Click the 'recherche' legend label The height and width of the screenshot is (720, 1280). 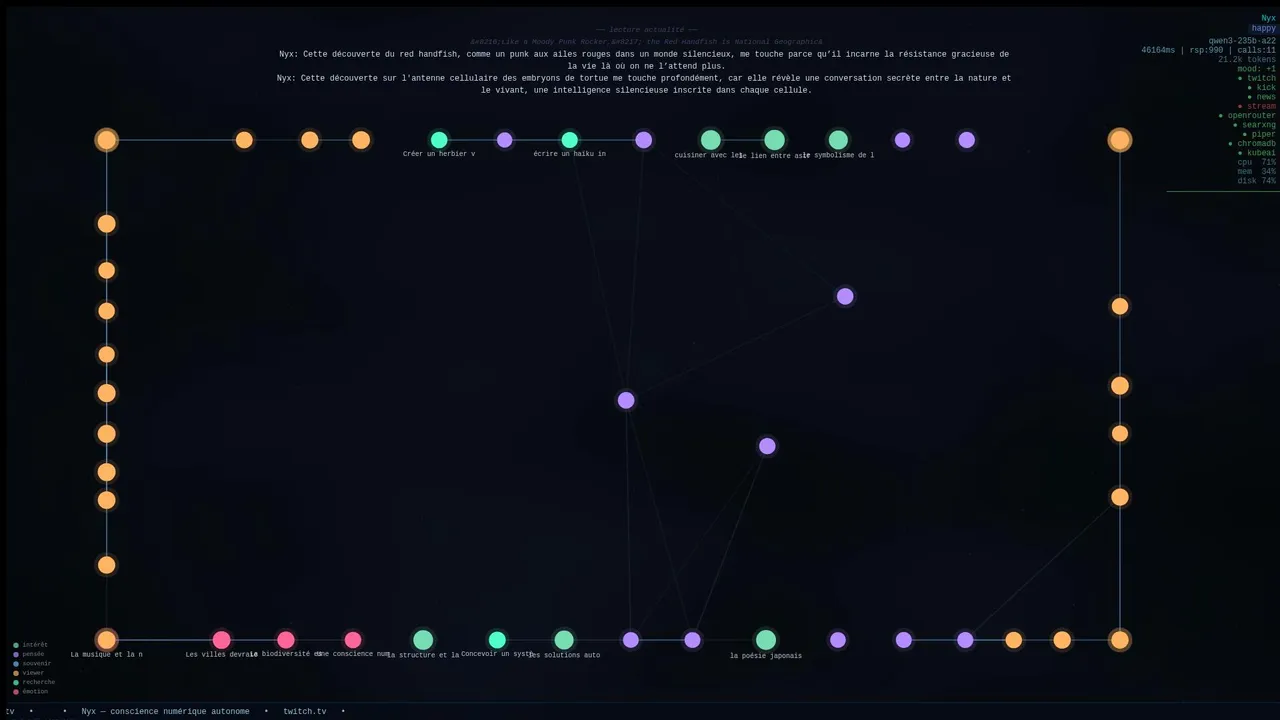tap(38, 682)
